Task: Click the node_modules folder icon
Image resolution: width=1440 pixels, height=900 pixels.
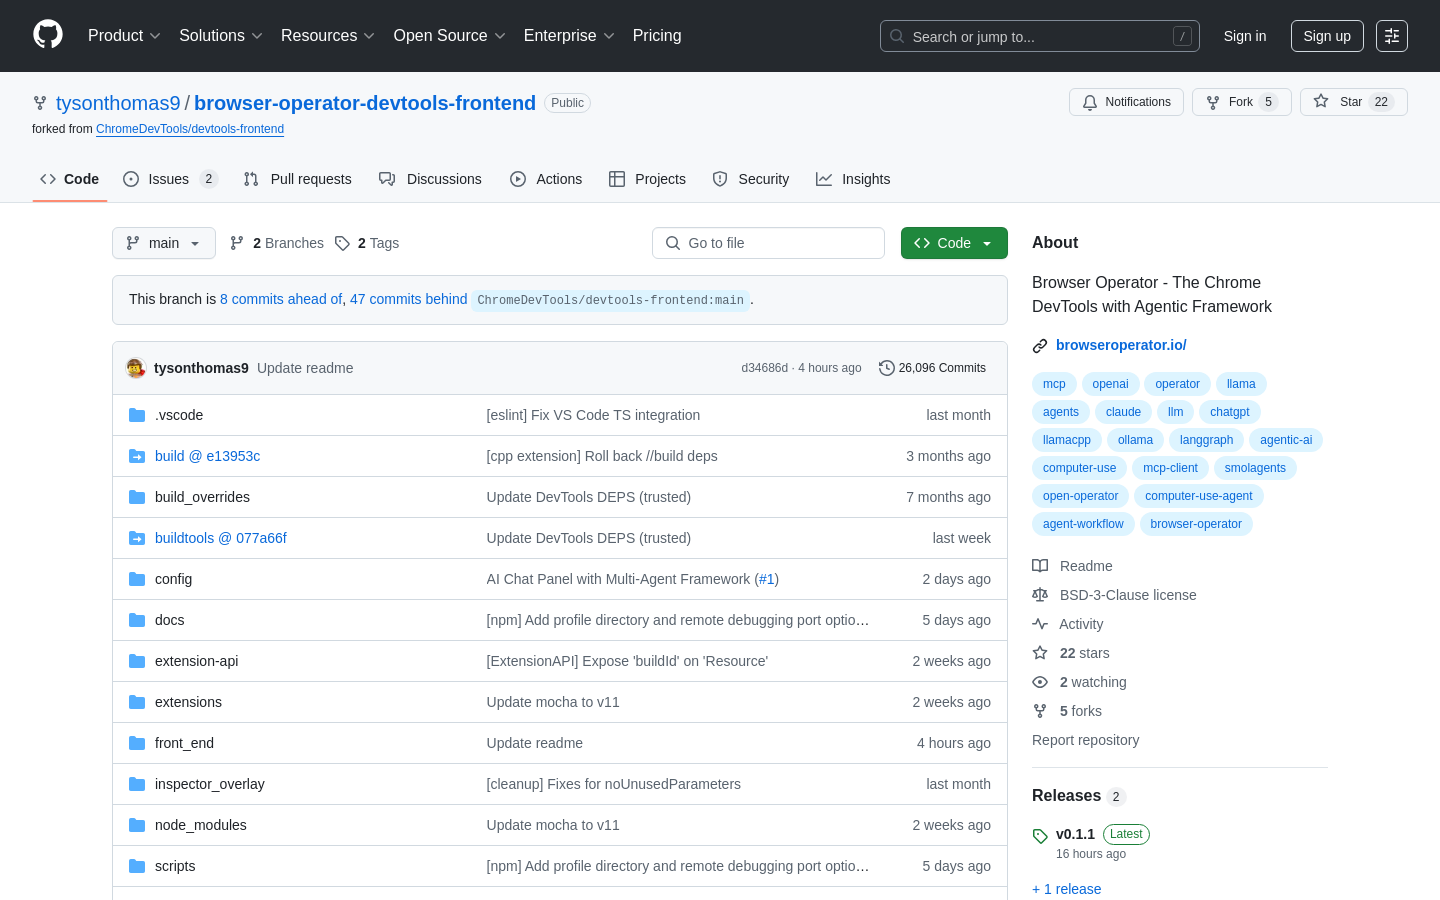Action: tap(137, 825)
